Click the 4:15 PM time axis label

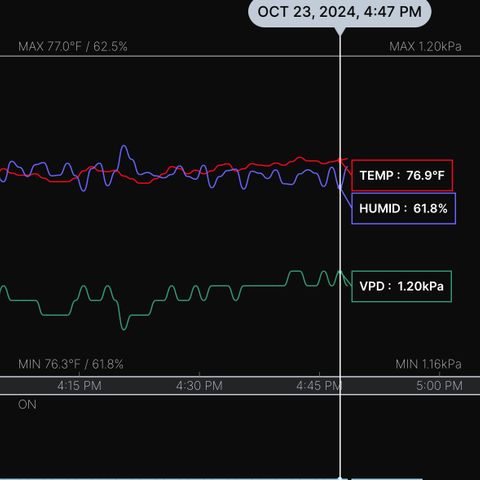pyautogui.click(x=79, y=386)
